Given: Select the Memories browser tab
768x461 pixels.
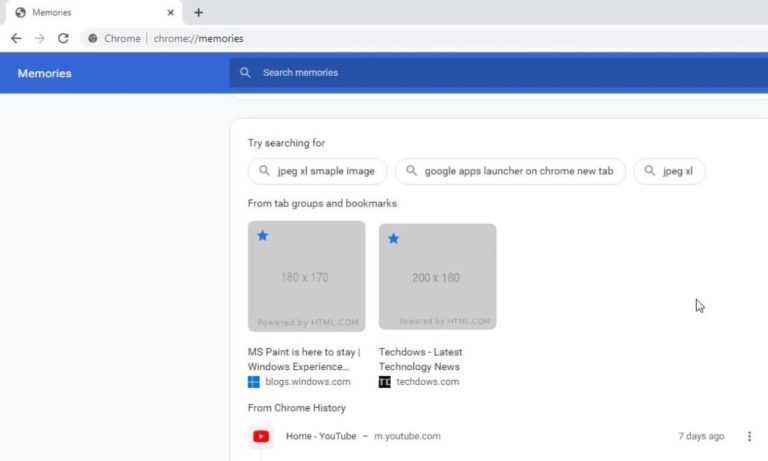Looking at the screenshot, I should [x=94, y=13].
